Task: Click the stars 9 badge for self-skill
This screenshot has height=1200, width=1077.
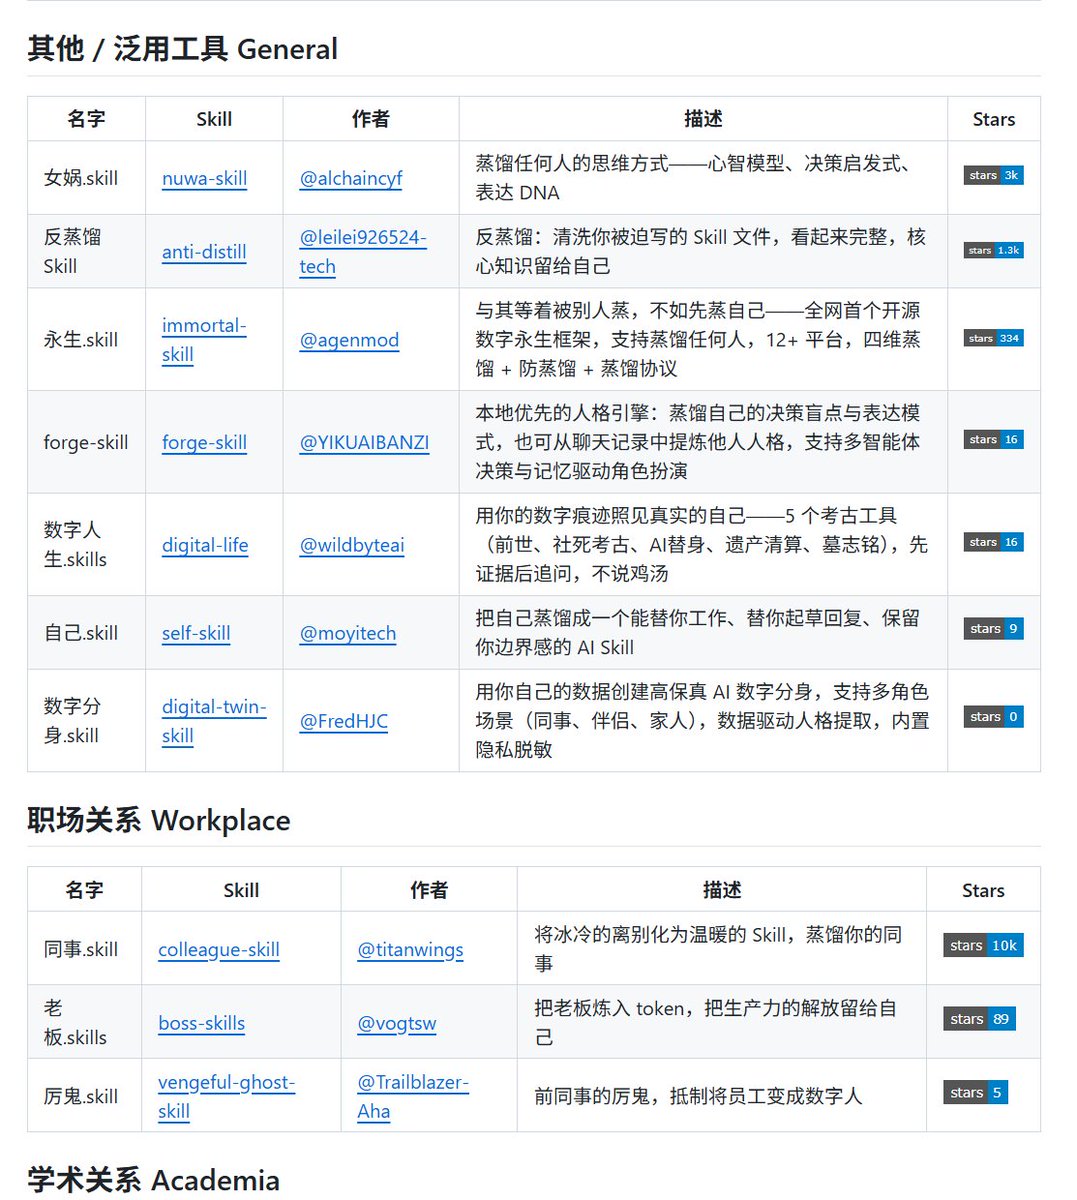Action: click(x=993, y=629)
